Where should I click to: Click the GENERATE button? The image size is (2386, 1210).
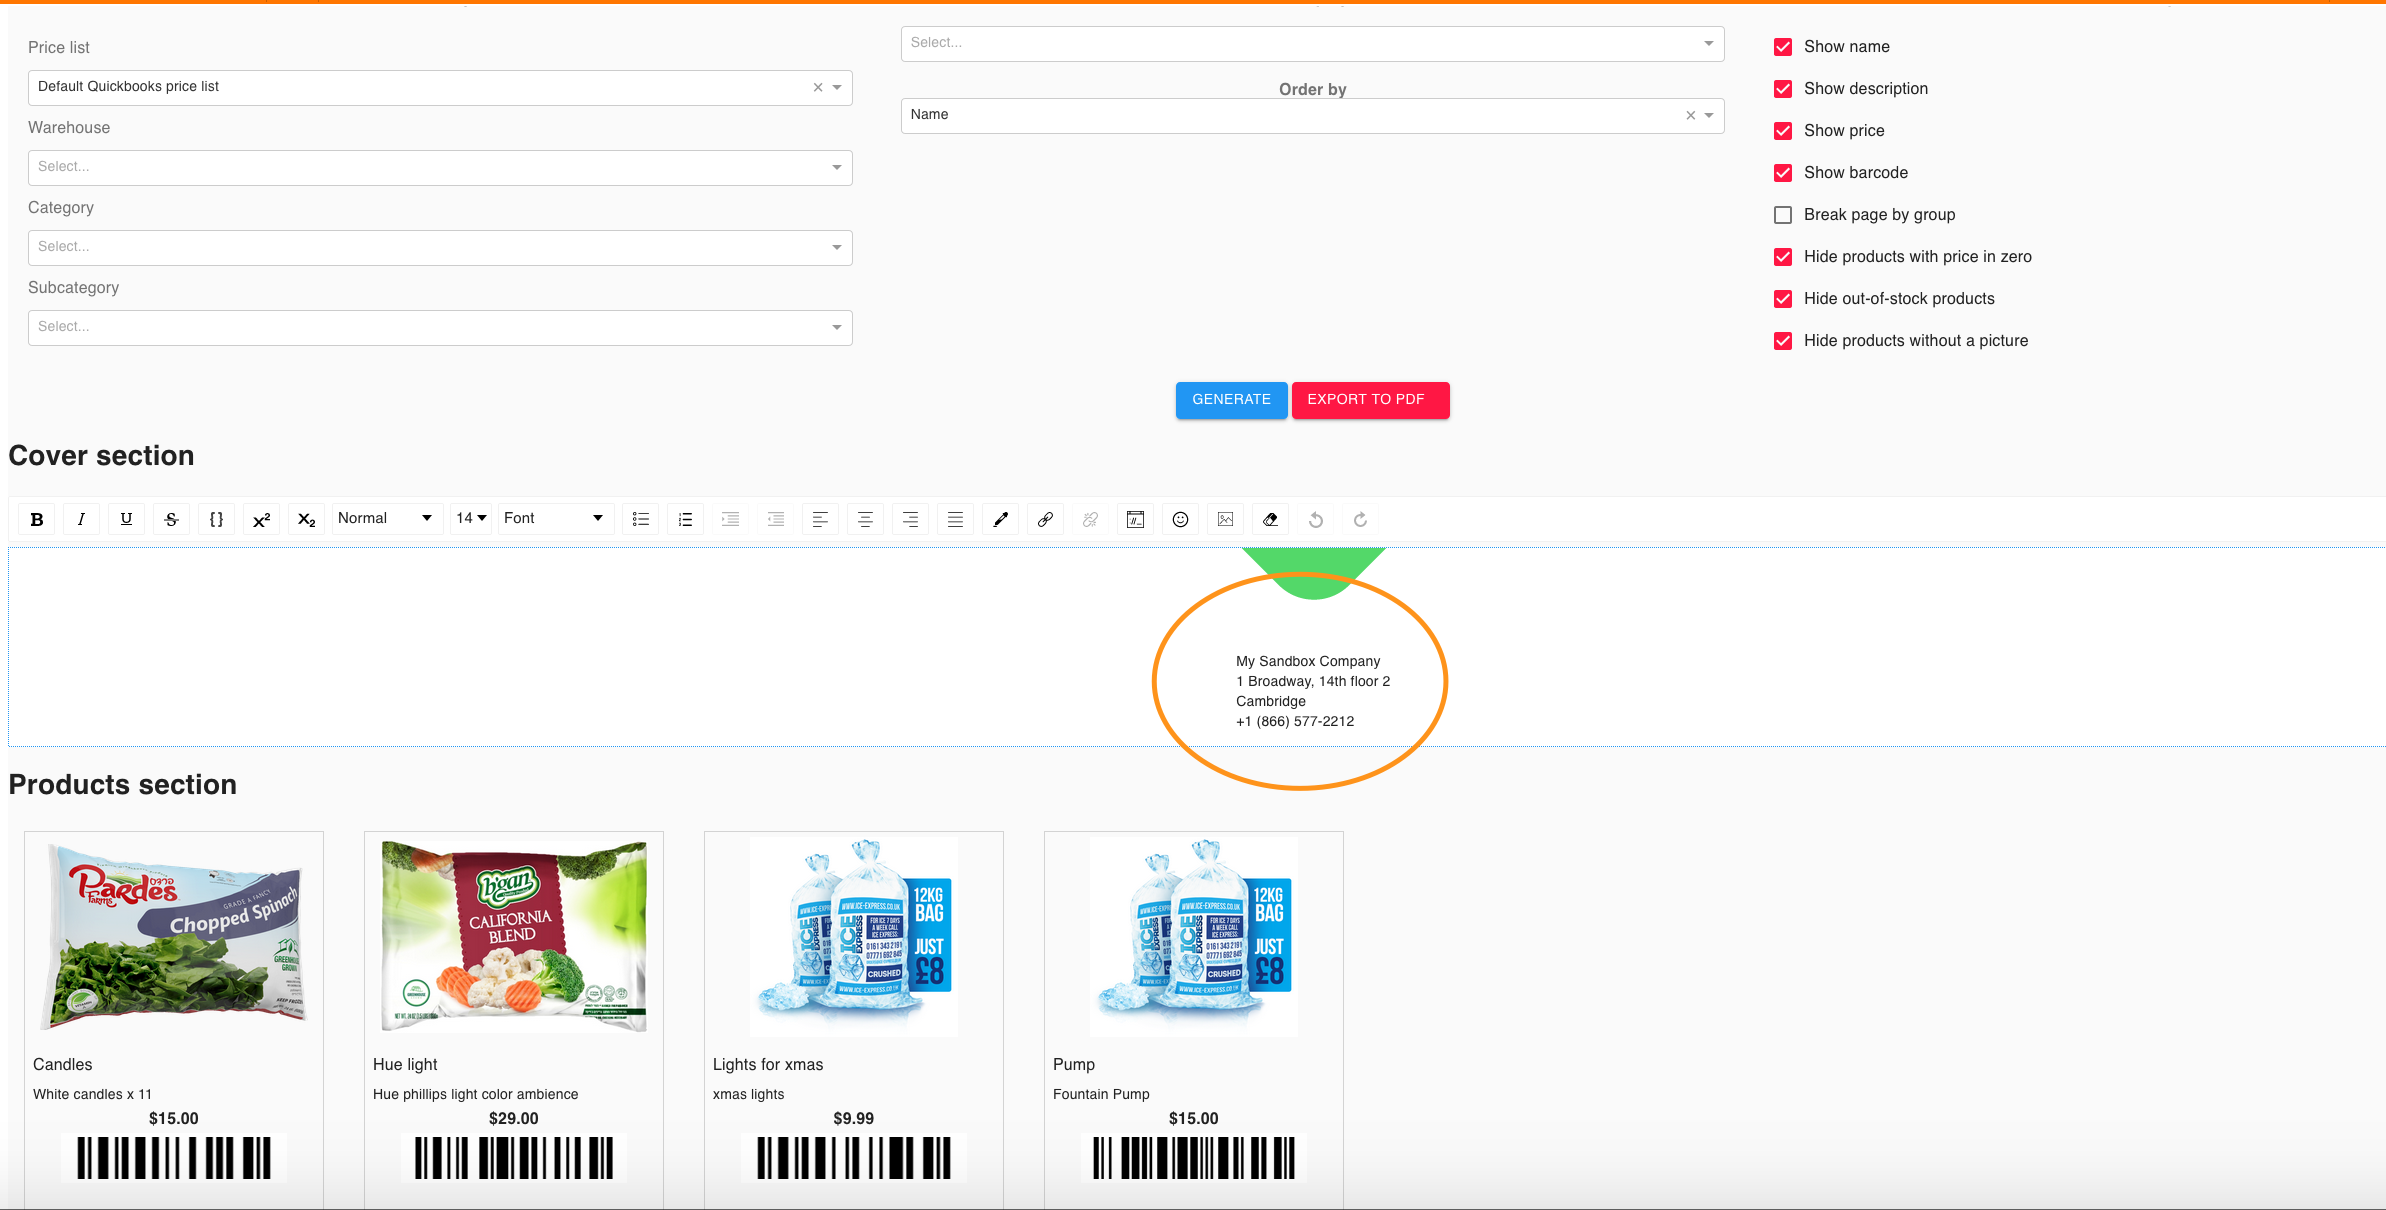coord(1231,399)
